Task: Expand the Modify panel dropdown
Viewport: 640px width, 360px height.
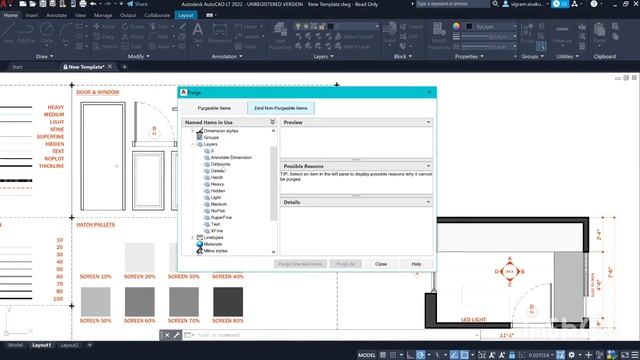Action: [139, 56]
